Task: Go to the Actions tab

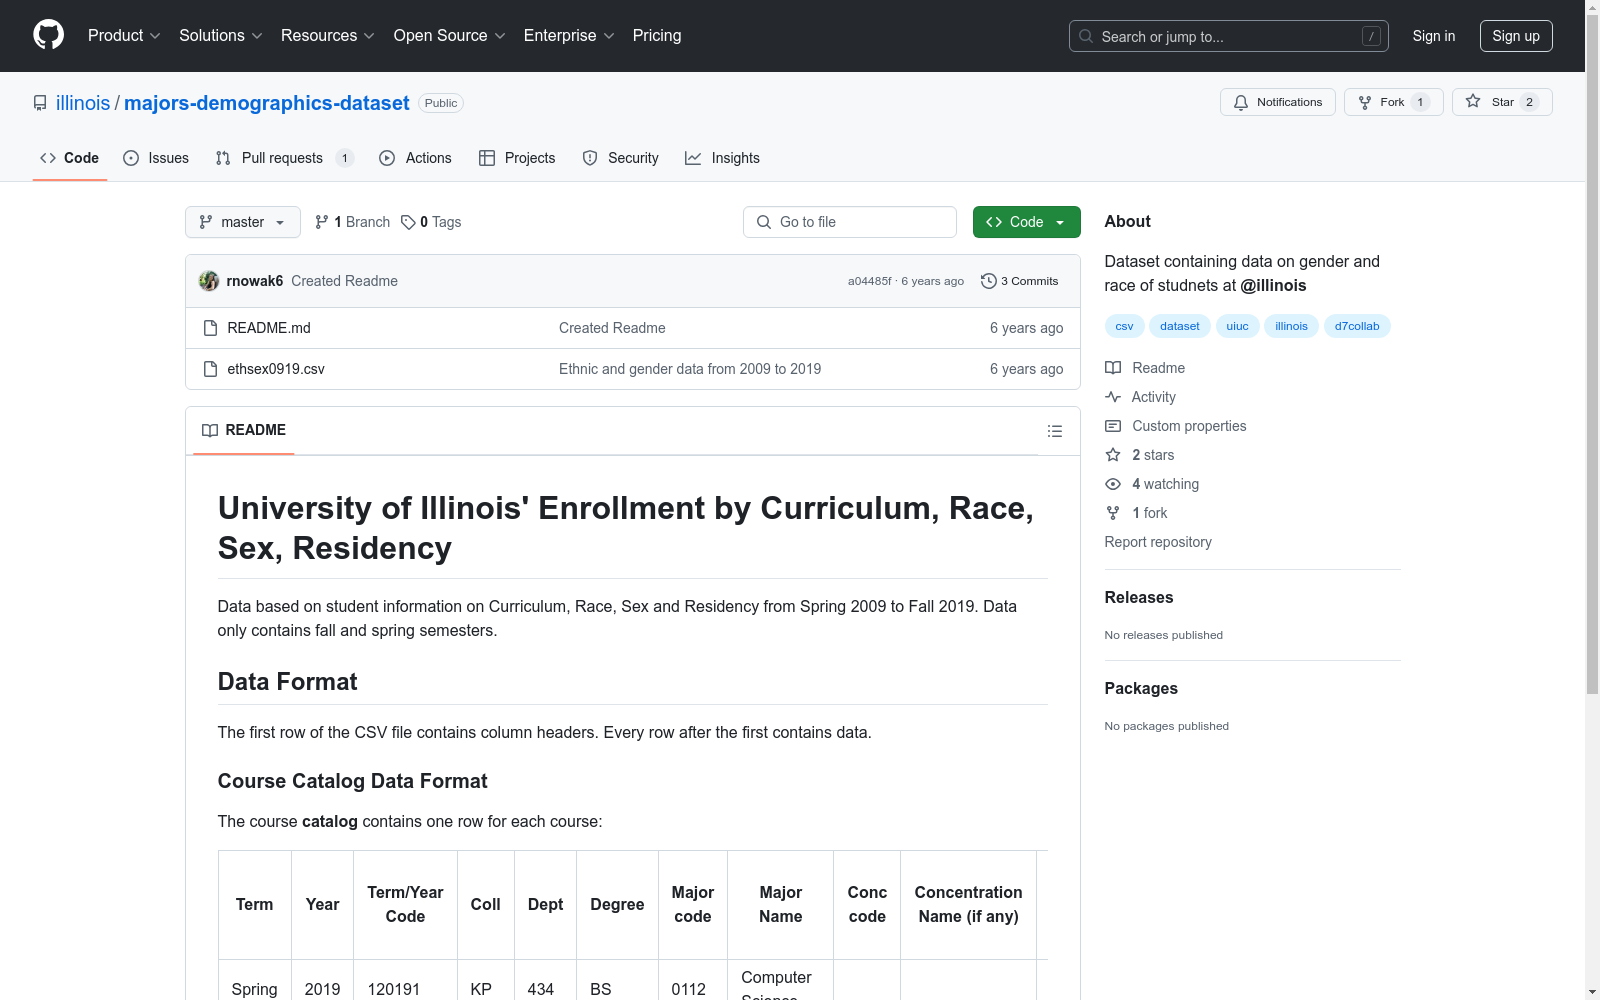Action: (x=416, y=158)
